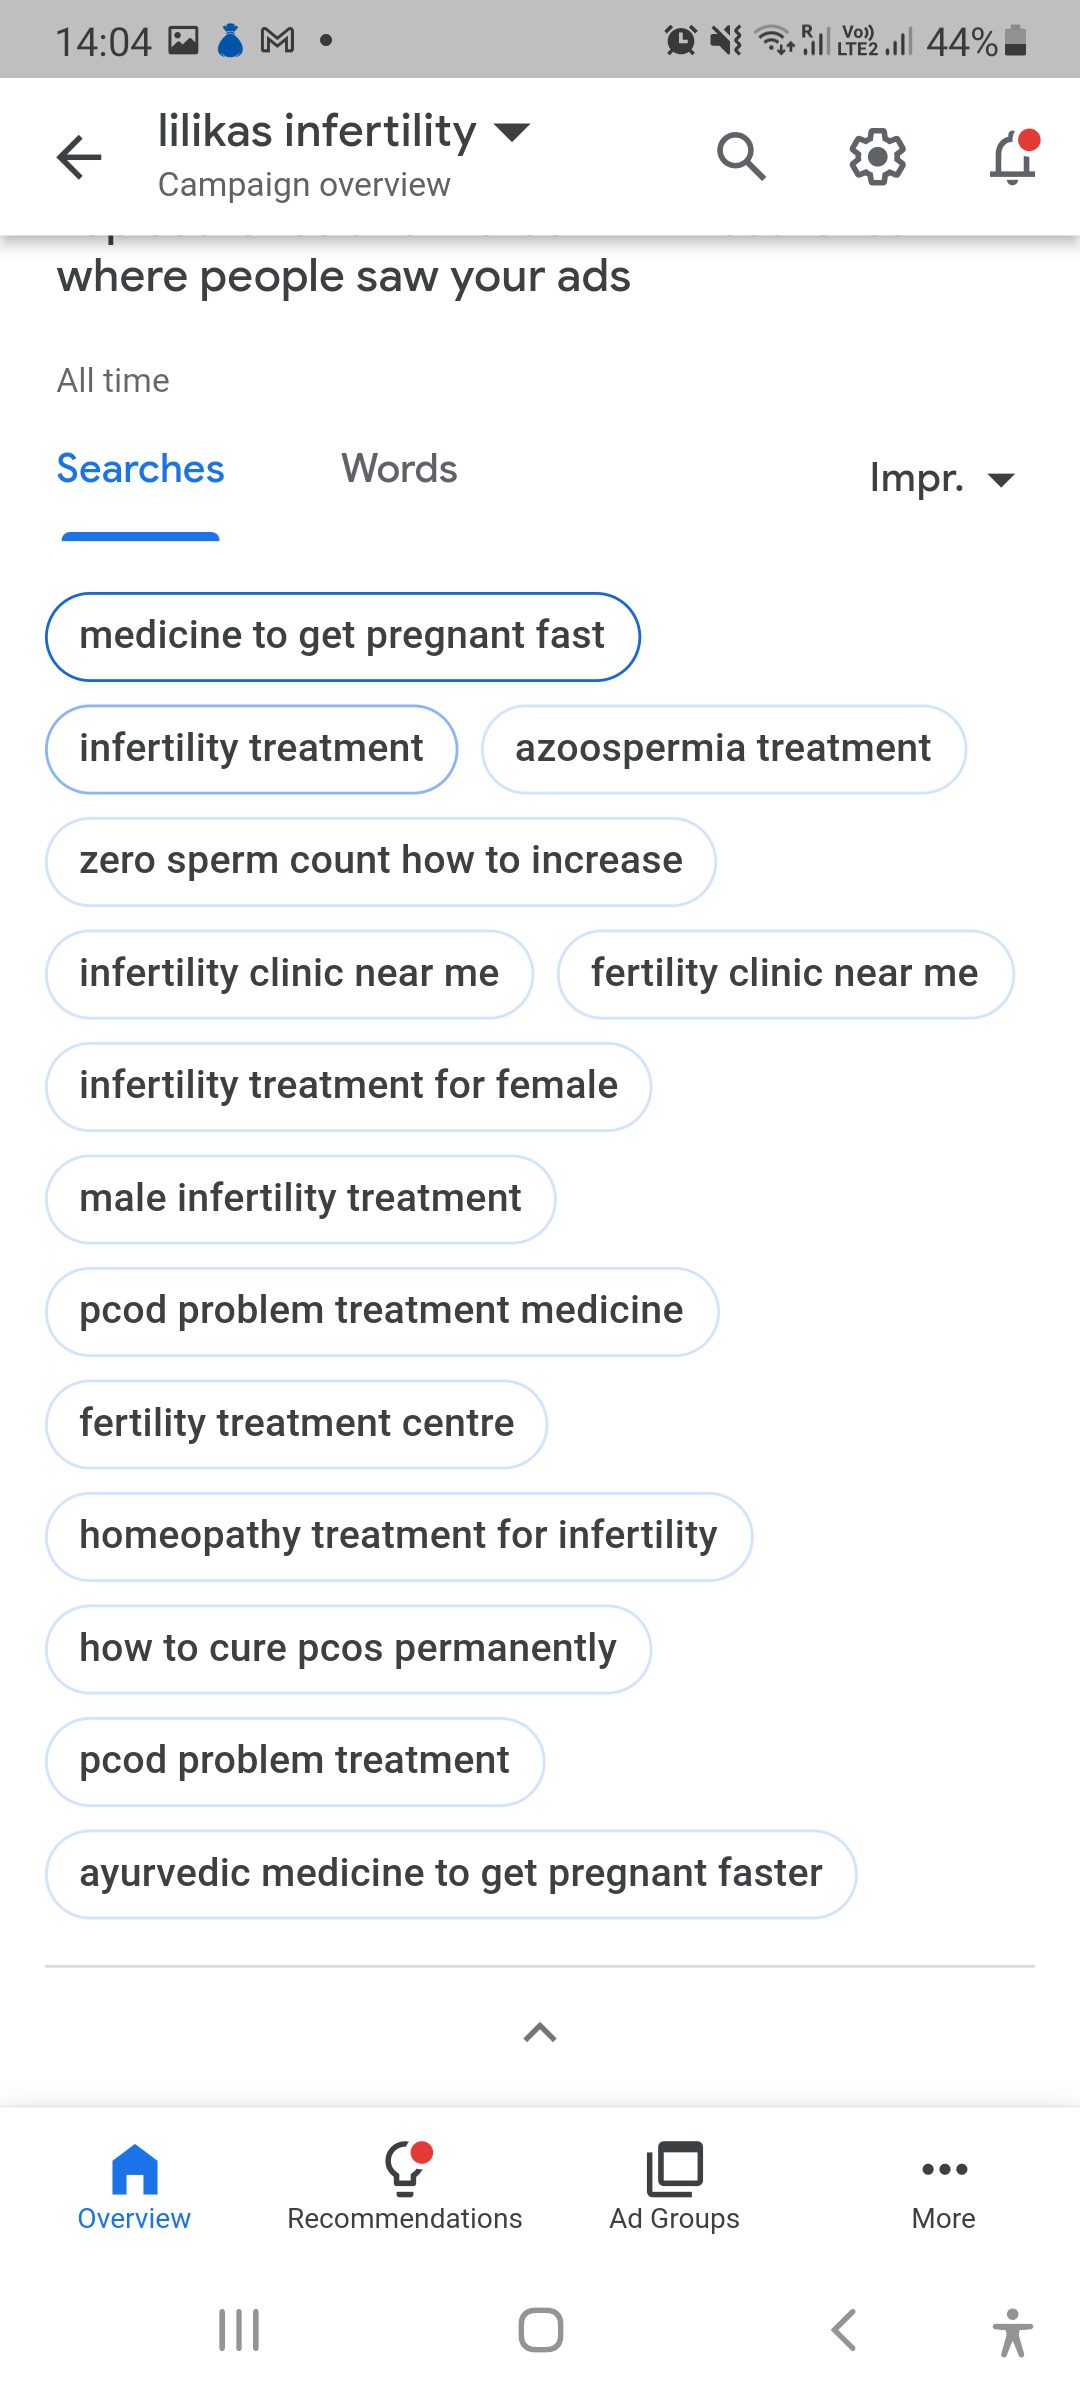Choose "fertility clinic near me" chip
Viewport: 1080px width, 2400px height.
click(785, 974)
